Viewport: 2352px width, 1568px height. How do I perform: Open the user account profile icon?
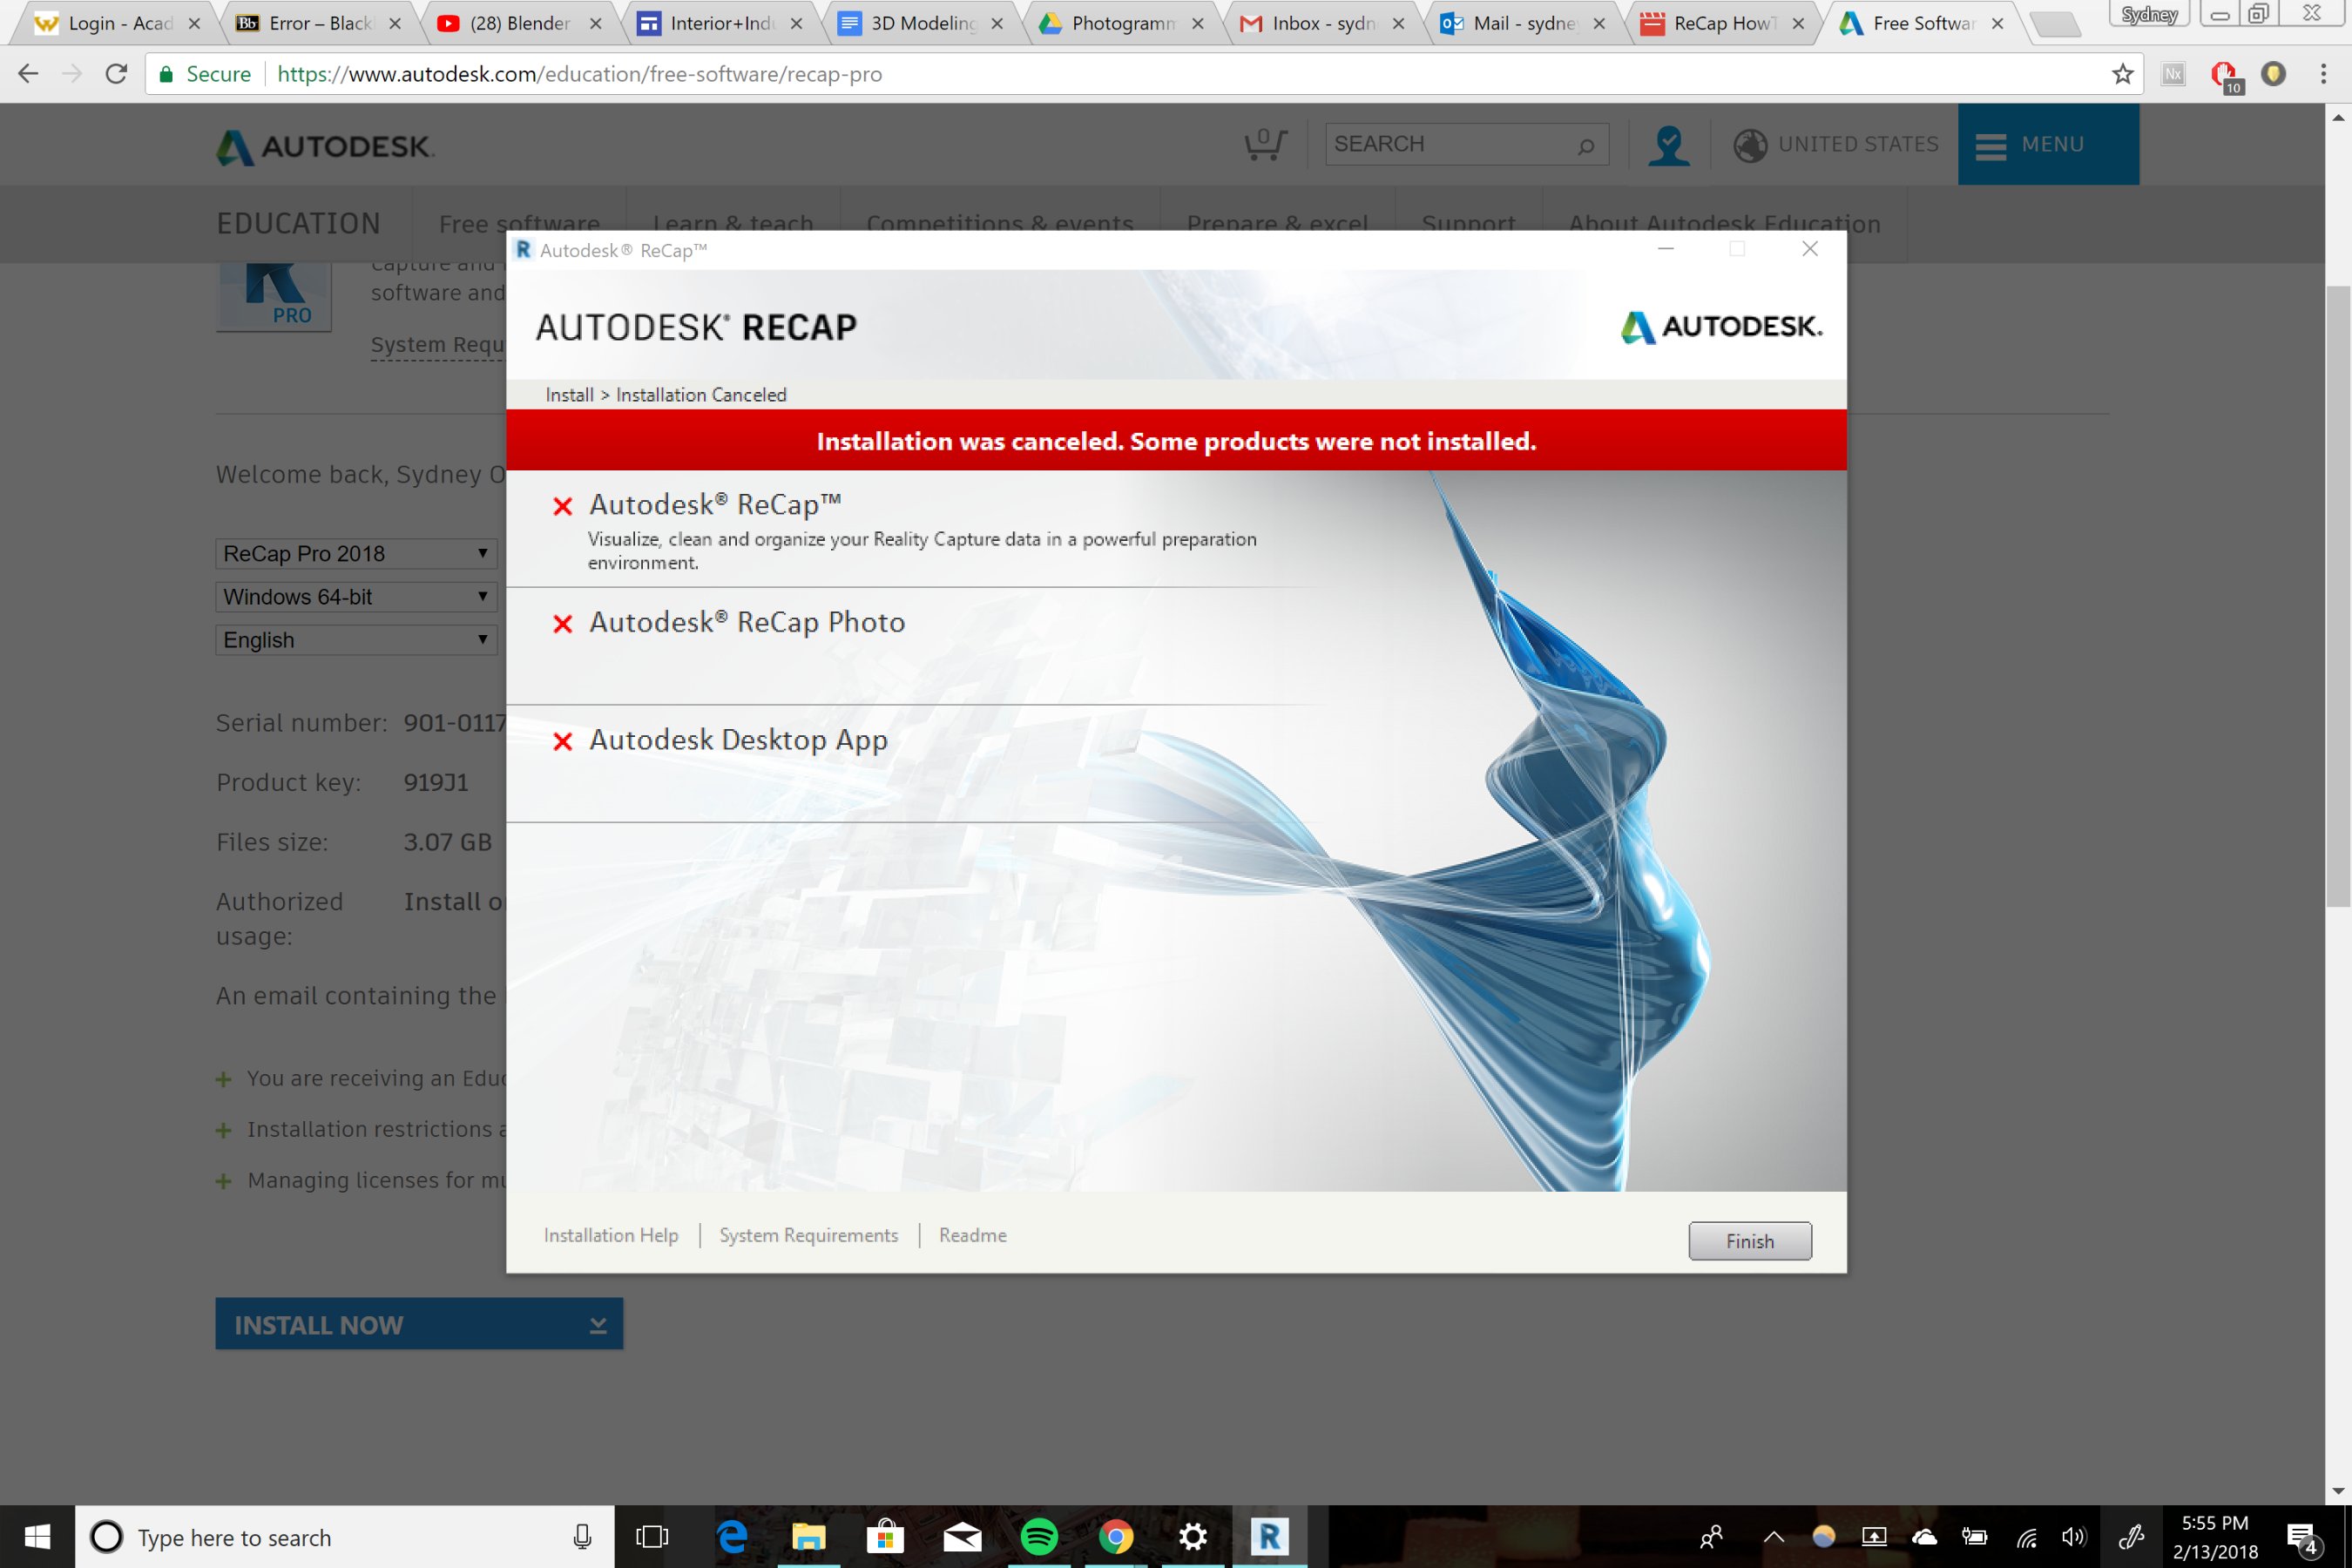coord(1668,145)
